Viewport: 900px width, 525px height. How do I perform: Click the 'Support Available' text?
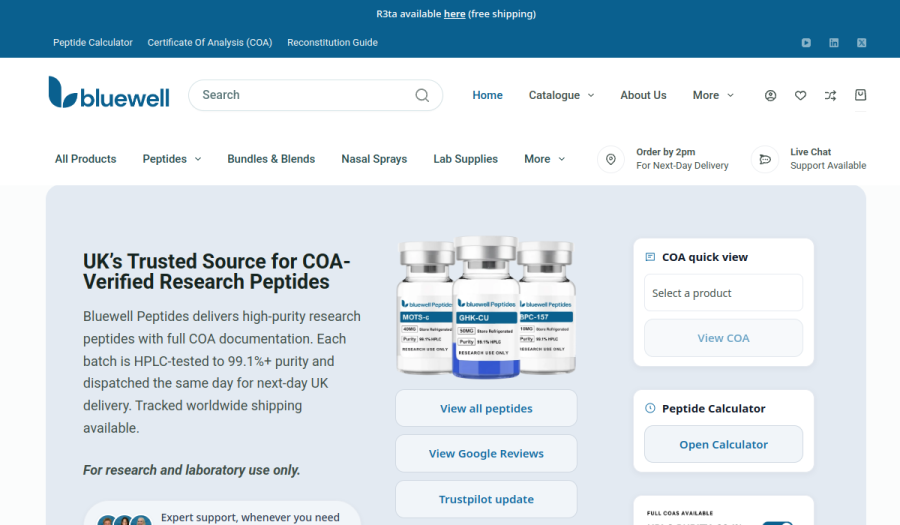click(828, 166)
